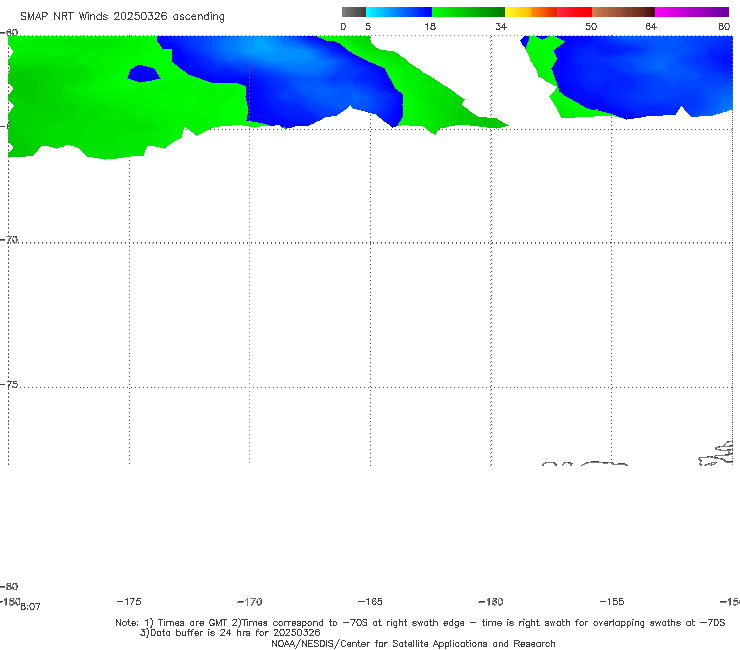Click the '50' label under the color bar
Screen dimensions: 740x650
pyautogui.click(x=591, y=26)
